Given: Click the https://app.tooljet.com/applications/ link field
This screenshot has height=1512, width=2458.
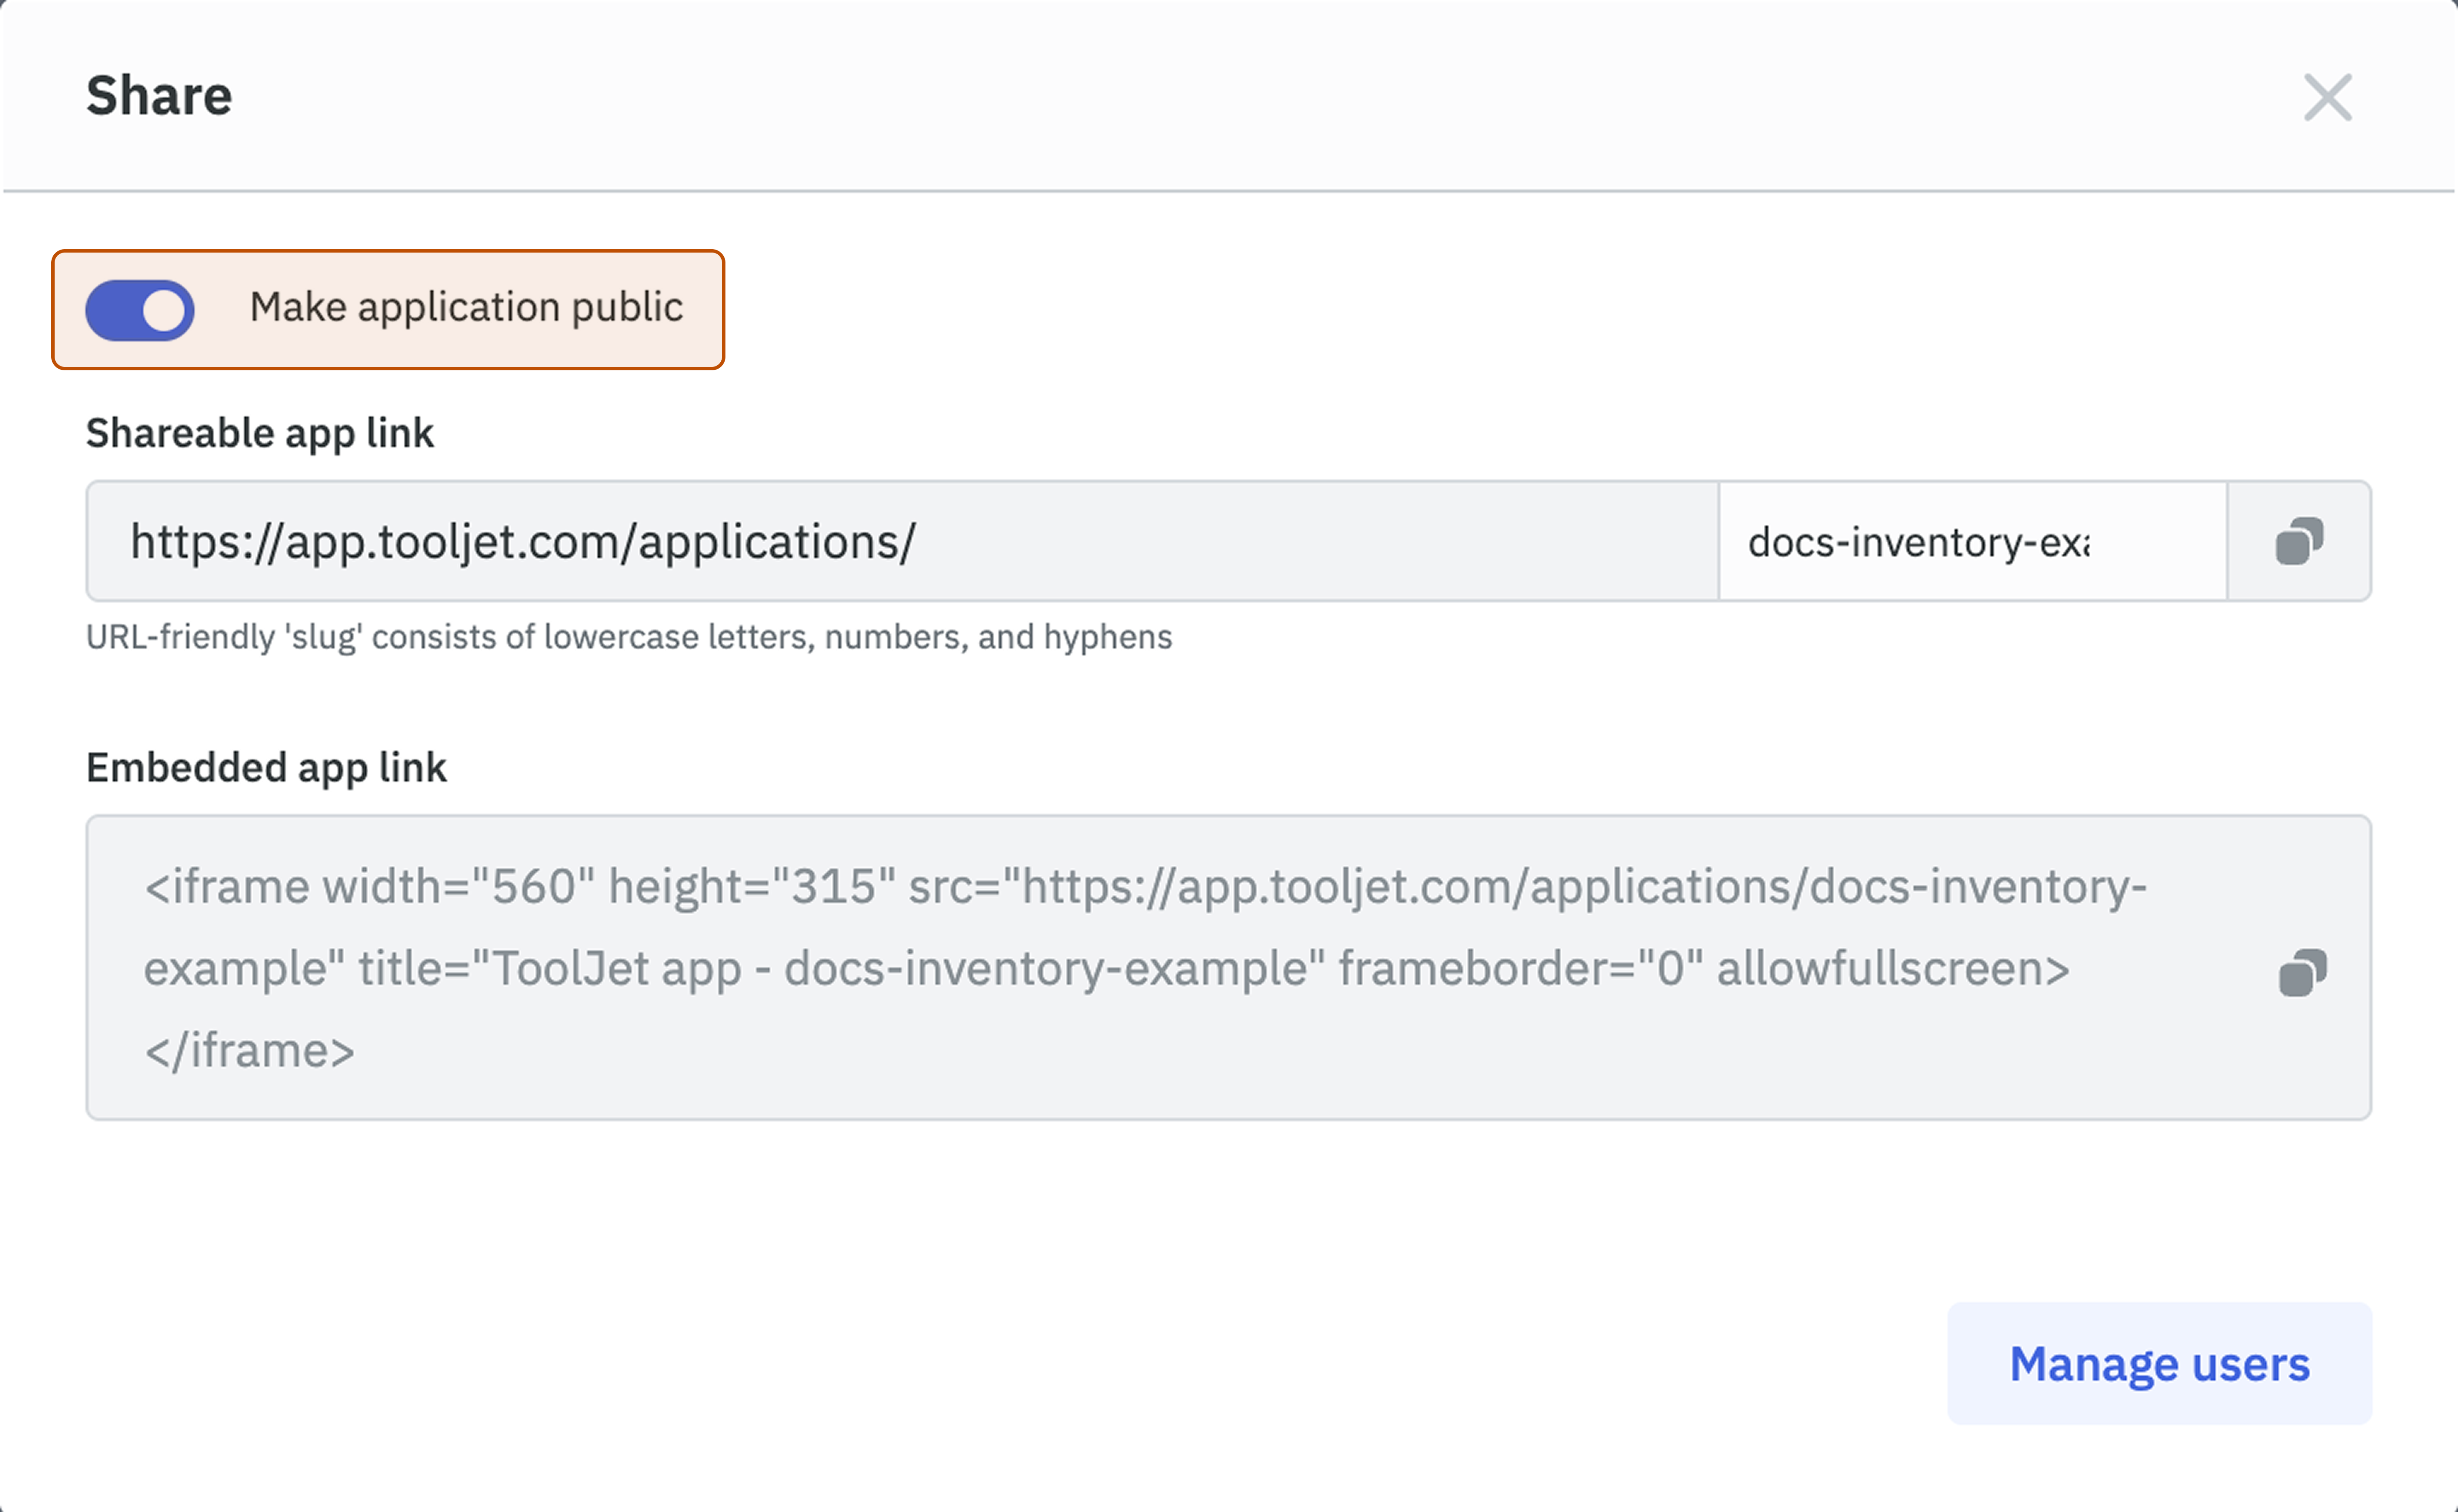Looking at the screenshot, I should (x=900, y=541).
